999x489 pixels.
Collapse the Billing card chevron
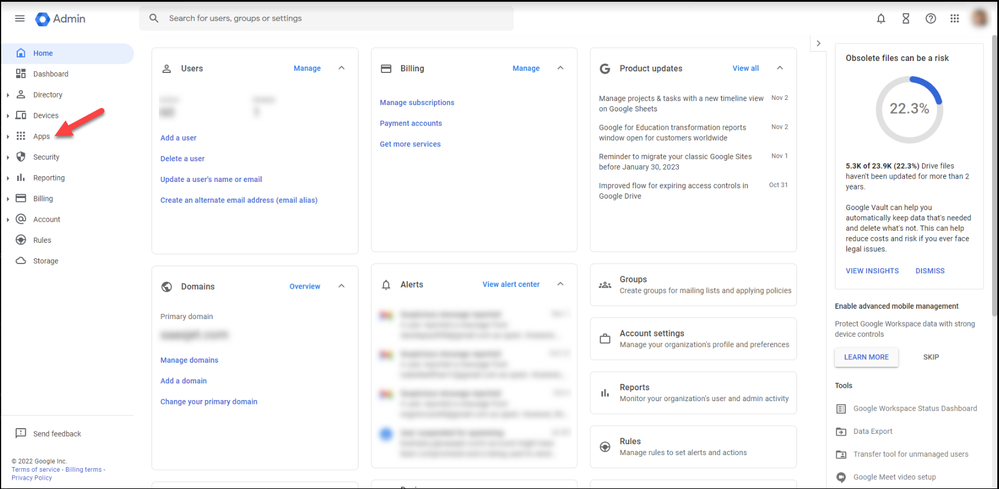coord(561,68)
